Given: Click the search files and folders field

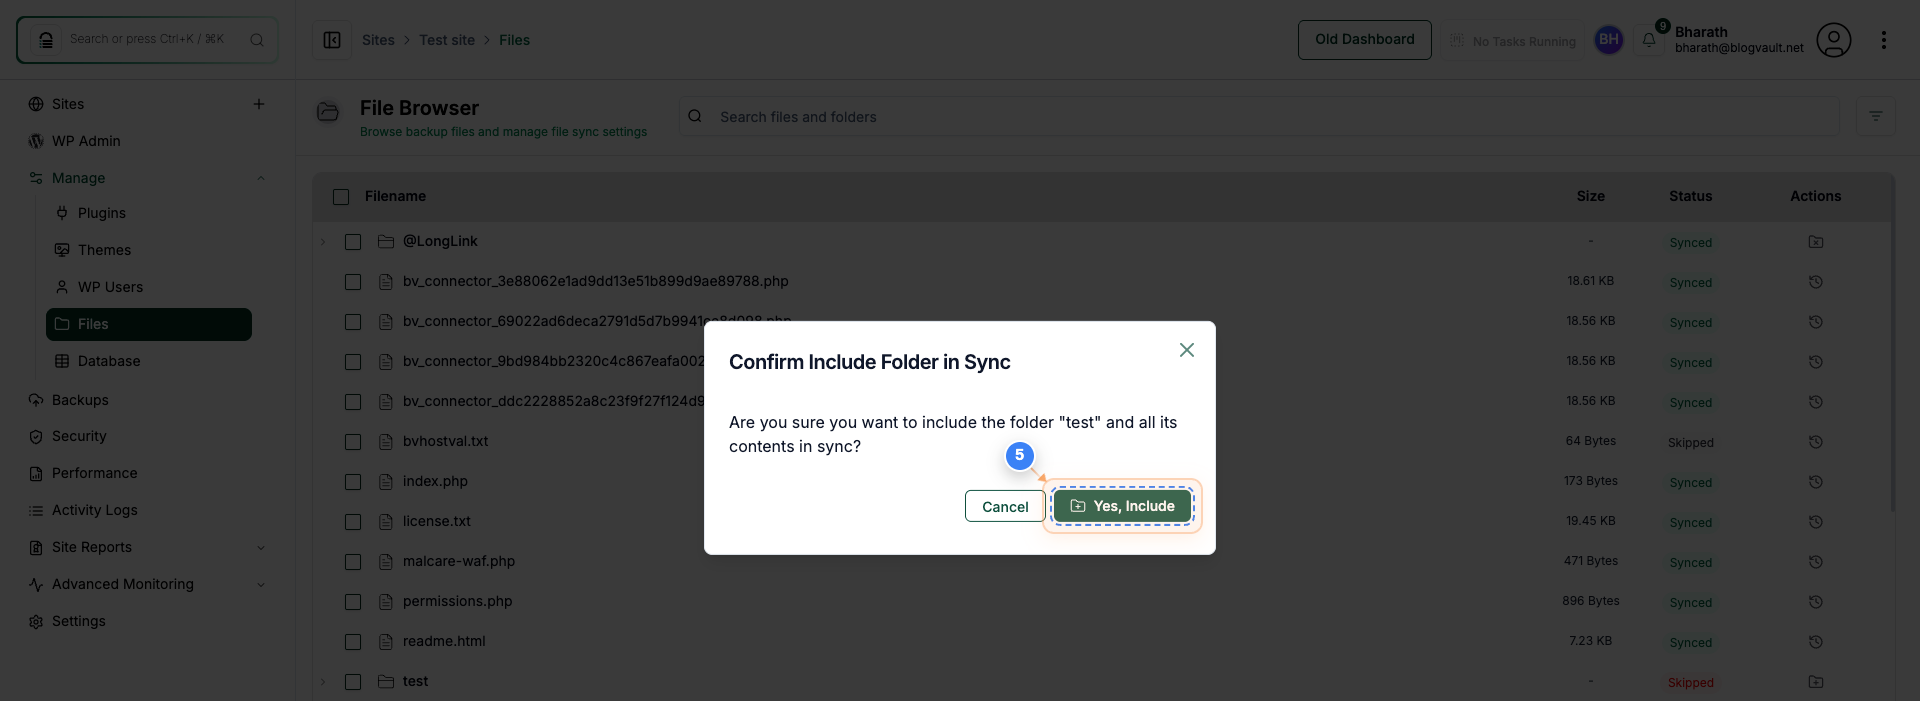Looking at the screenshot, I should click(1259, 117).
